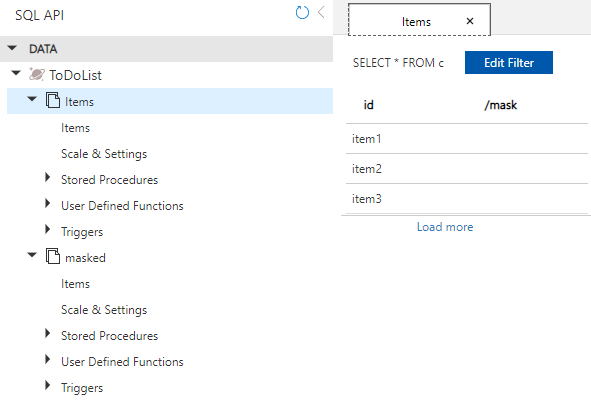Open Scale & Settings under Items container
Screen dimensions: 591x403
tap(104, 154)
